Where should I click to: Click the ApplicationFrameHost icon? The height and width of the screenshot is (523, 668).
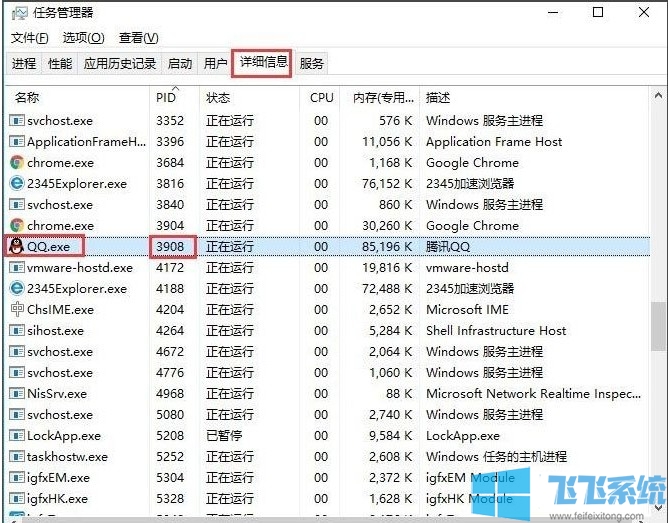(17, 142)
